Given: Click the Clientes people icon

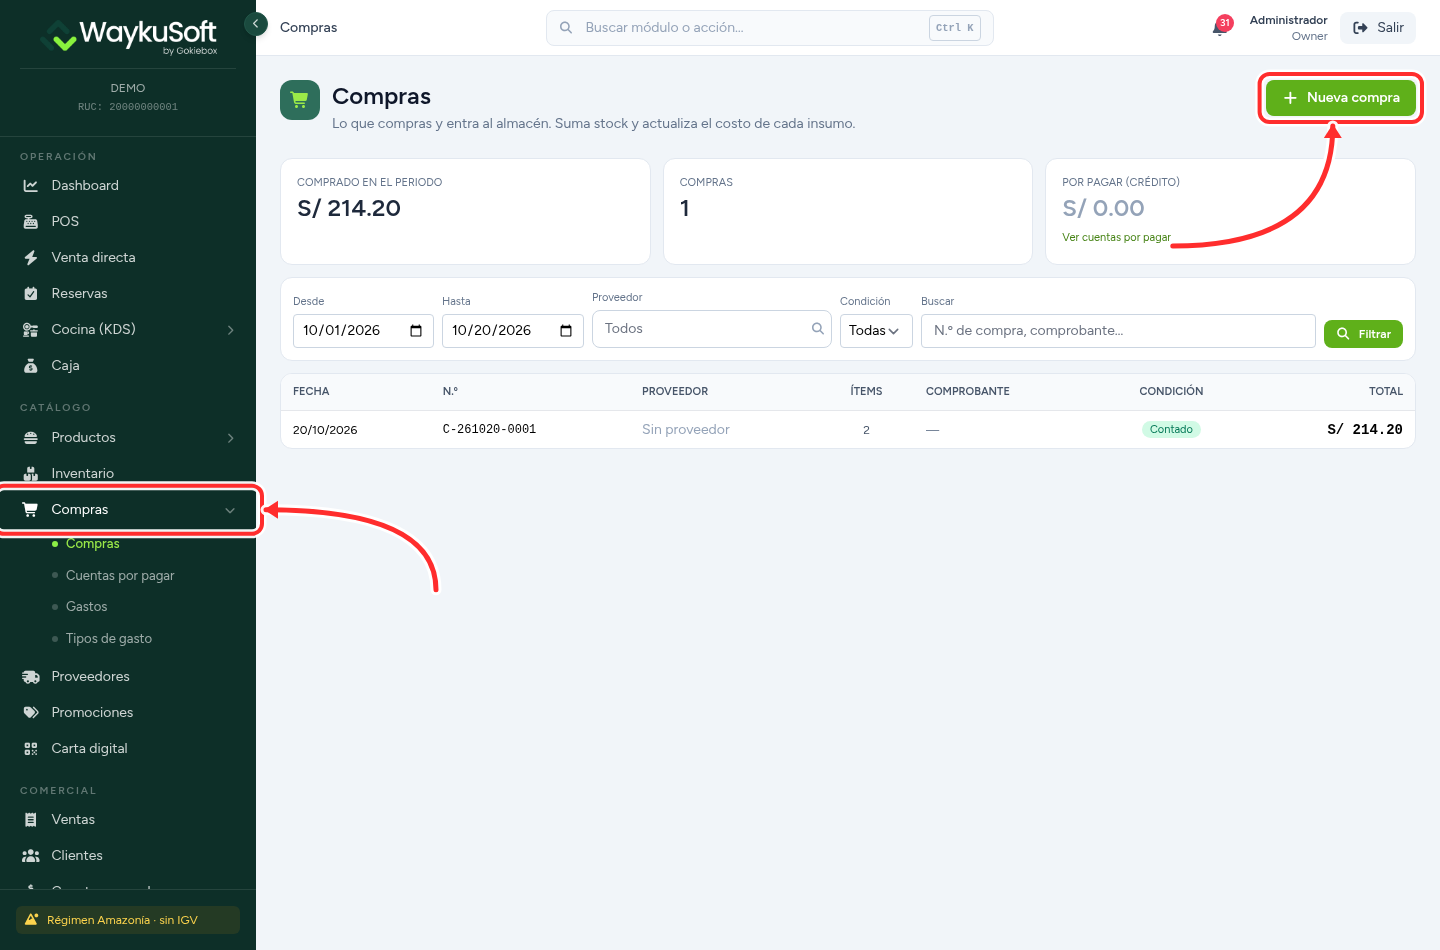Looking at the screenshot, I should coord(31,856).
